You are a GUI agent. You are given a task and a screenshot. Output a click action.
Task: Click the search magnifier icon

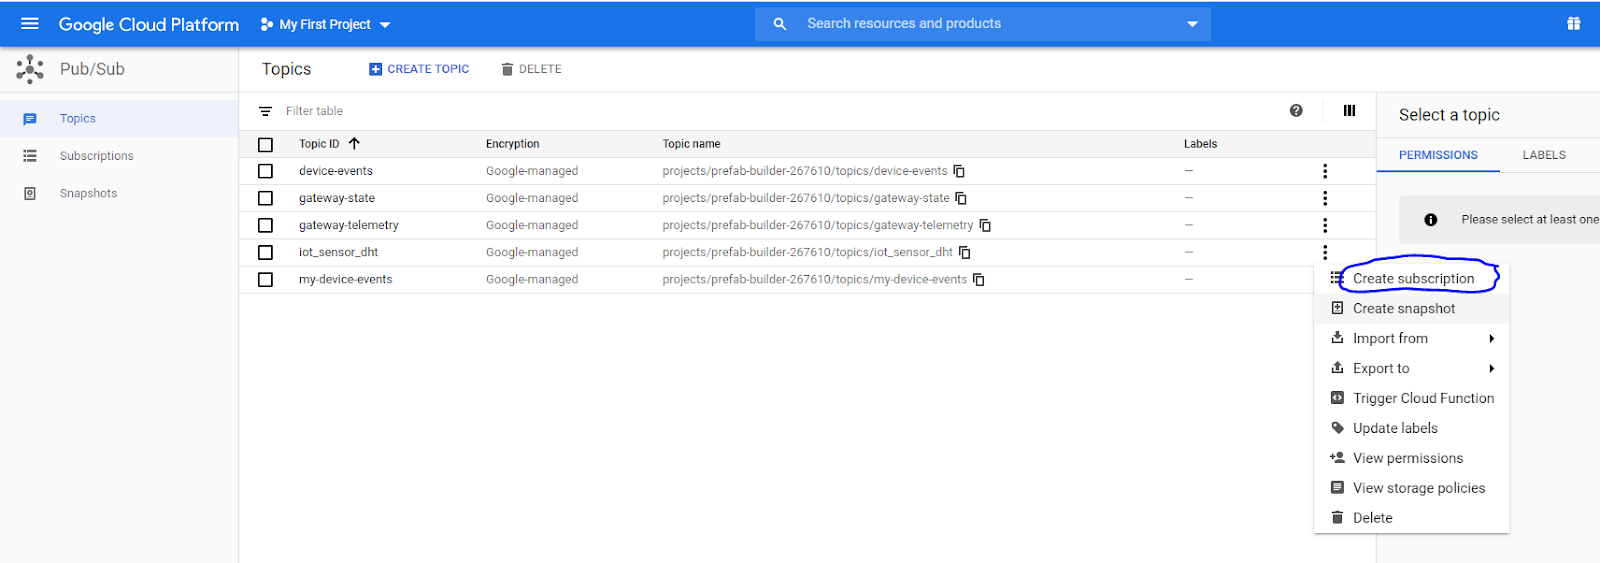pos(780,23)
